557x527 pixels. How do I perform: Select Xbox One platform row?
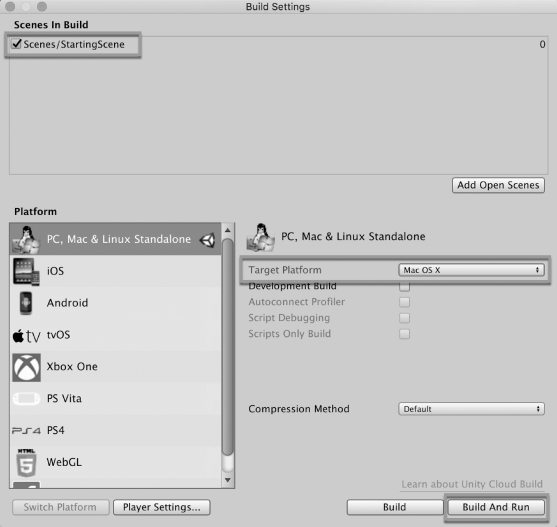tap(115, 366)
